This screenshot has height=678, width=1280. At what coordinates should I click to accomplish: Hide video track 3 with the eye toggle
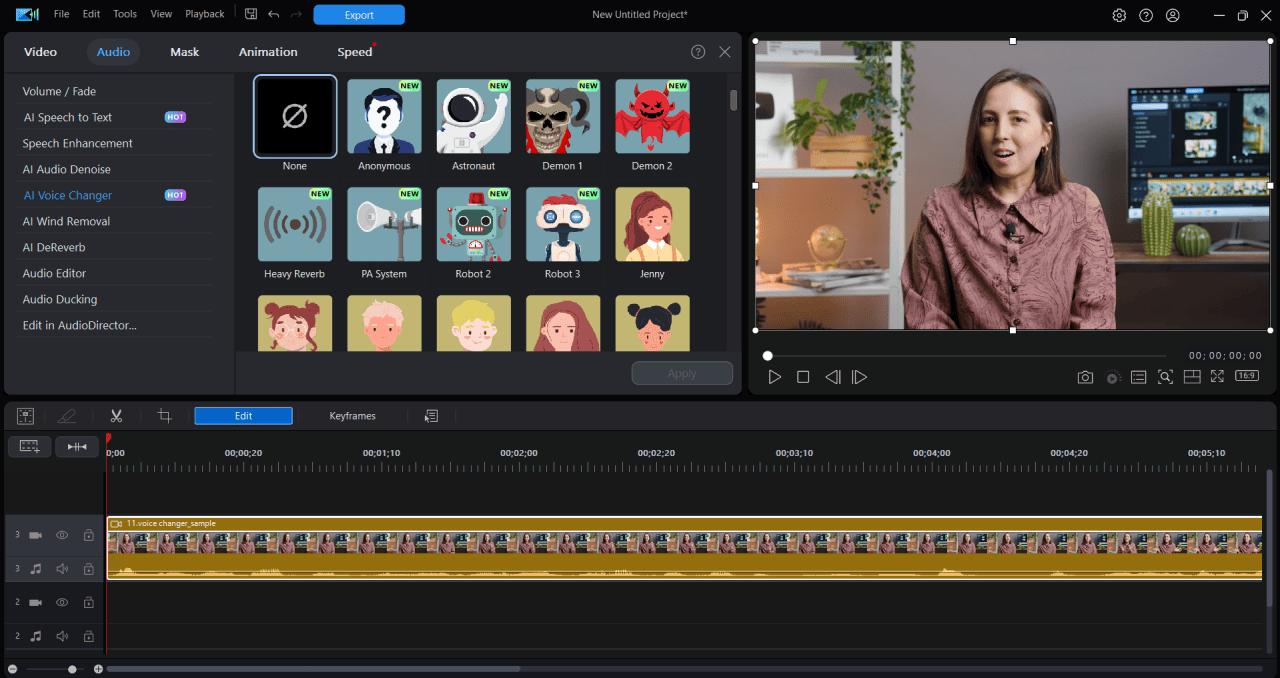pyautogui.click(x=61, y=535)
